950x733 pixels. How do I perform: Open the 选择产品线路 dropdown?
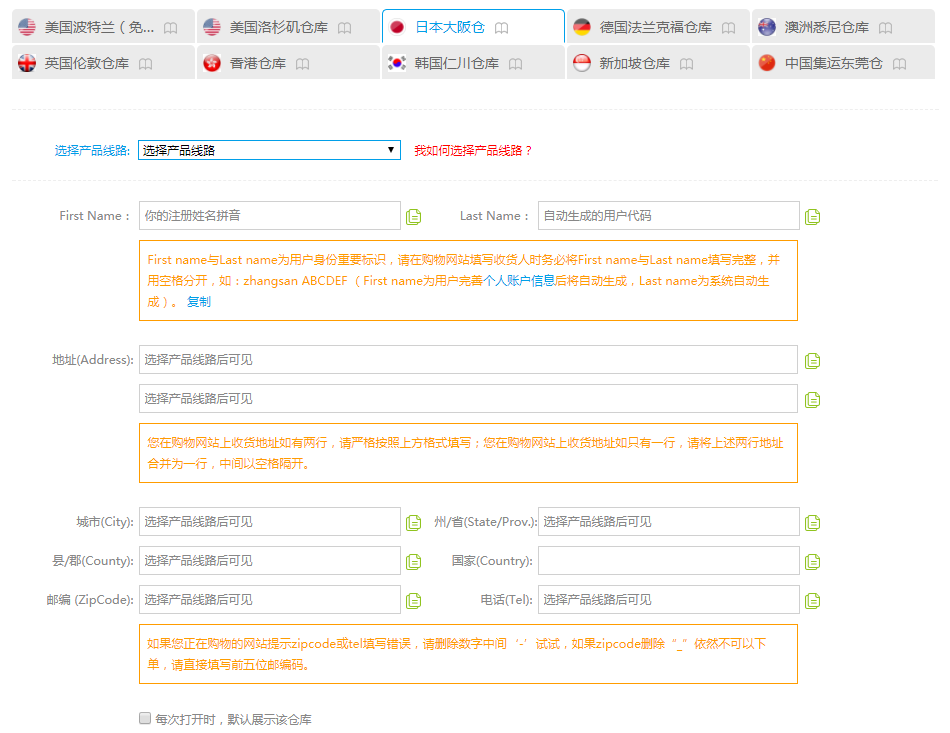[x=269, y=150]
